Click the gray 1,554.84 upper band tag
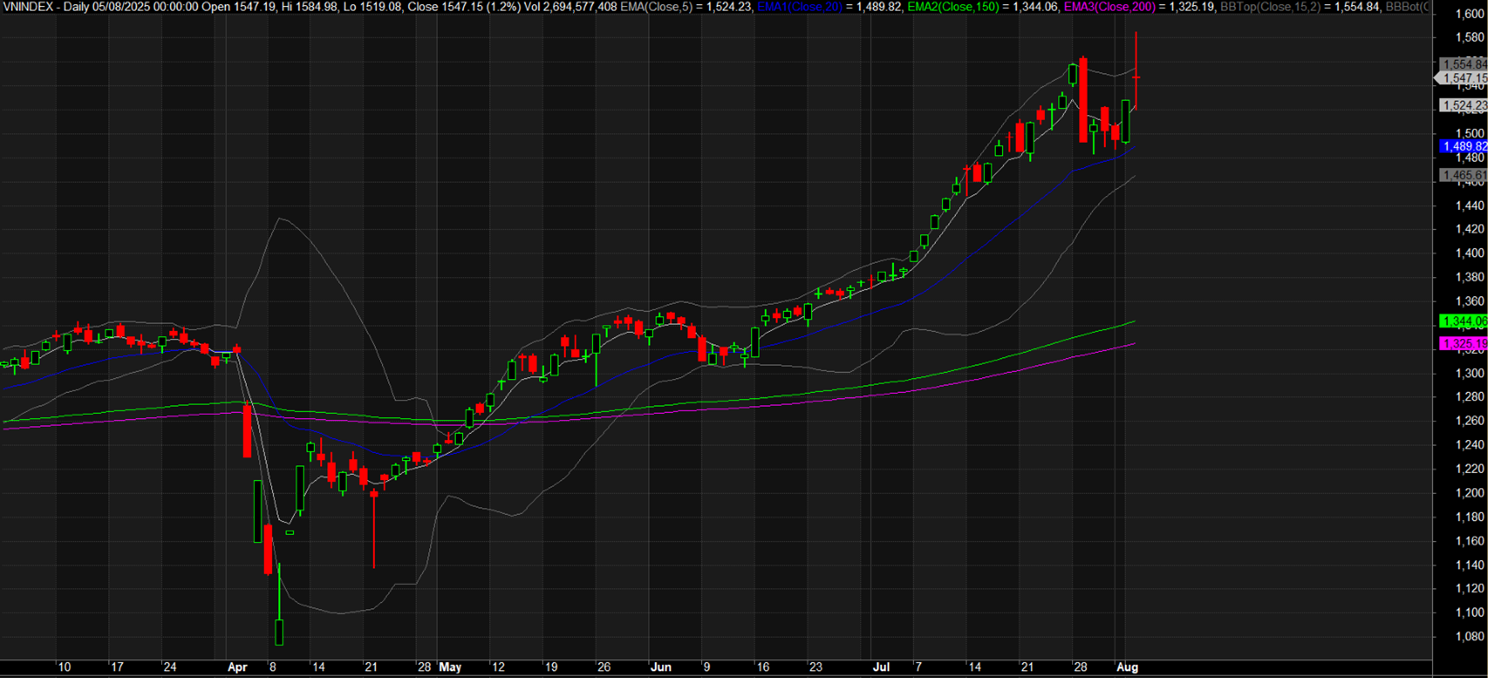 click(x=1463, y=64)
